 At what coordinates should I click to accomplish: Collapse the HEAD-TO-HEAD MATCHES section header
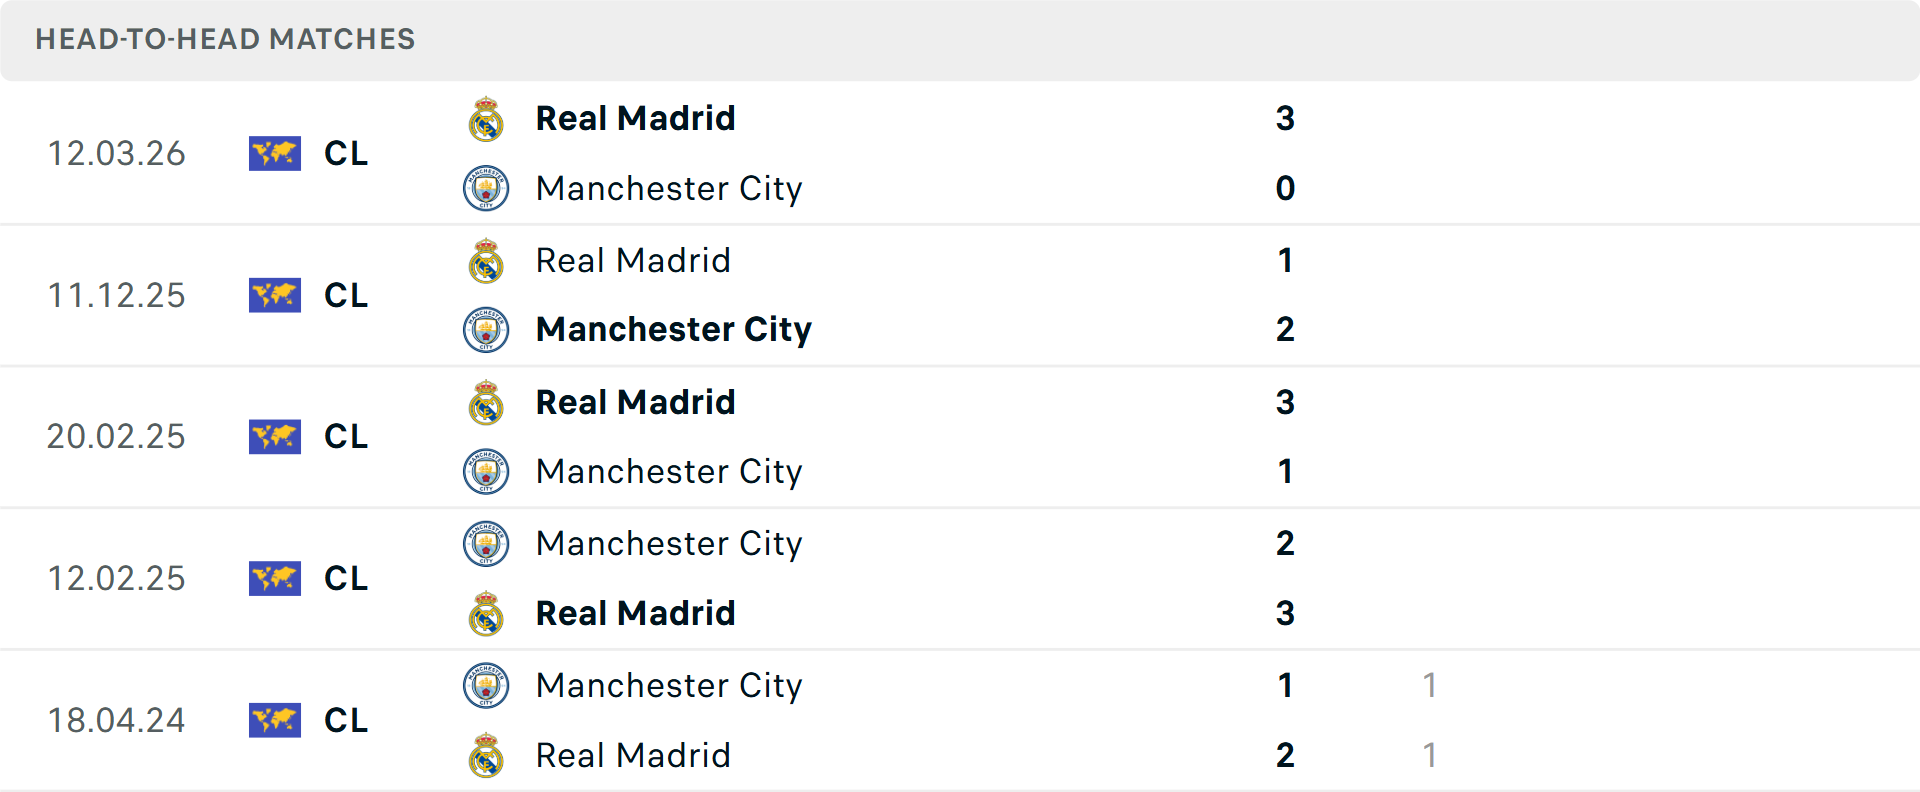click(x=225, y=40)
